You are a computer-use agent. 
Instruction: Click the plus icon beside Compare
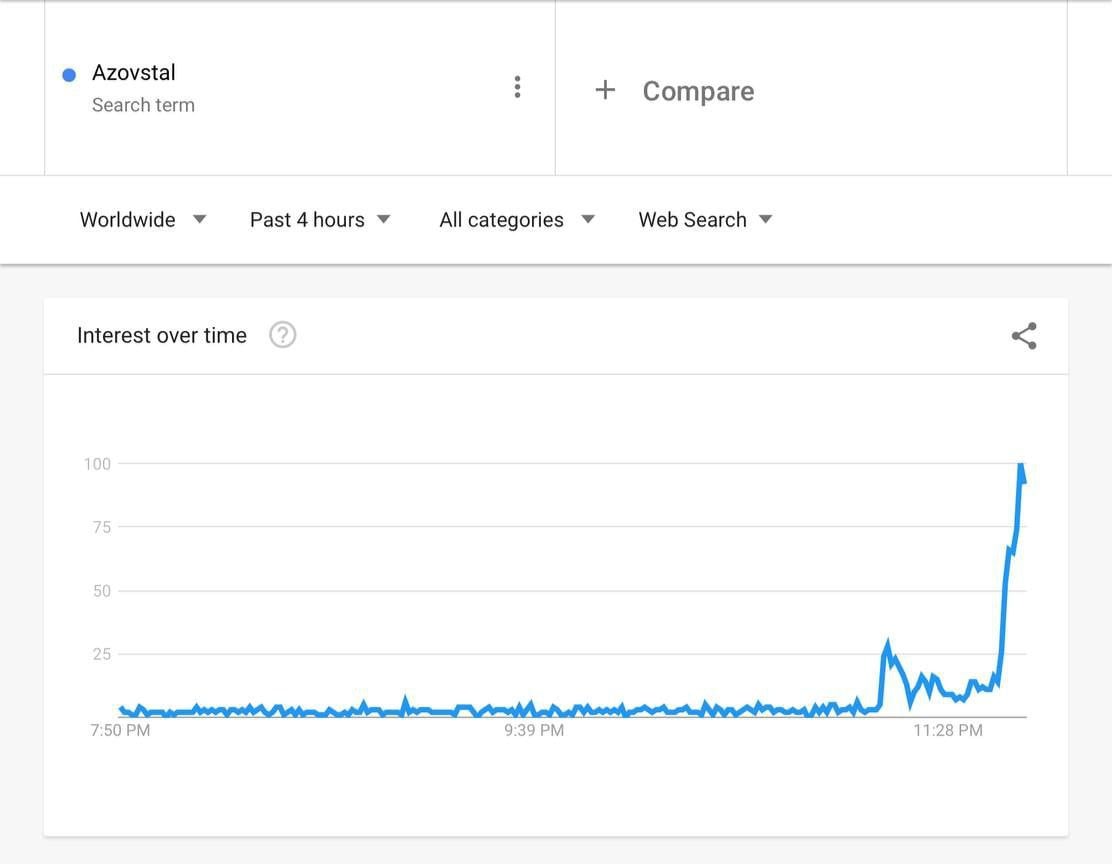(x=605, y=91)
